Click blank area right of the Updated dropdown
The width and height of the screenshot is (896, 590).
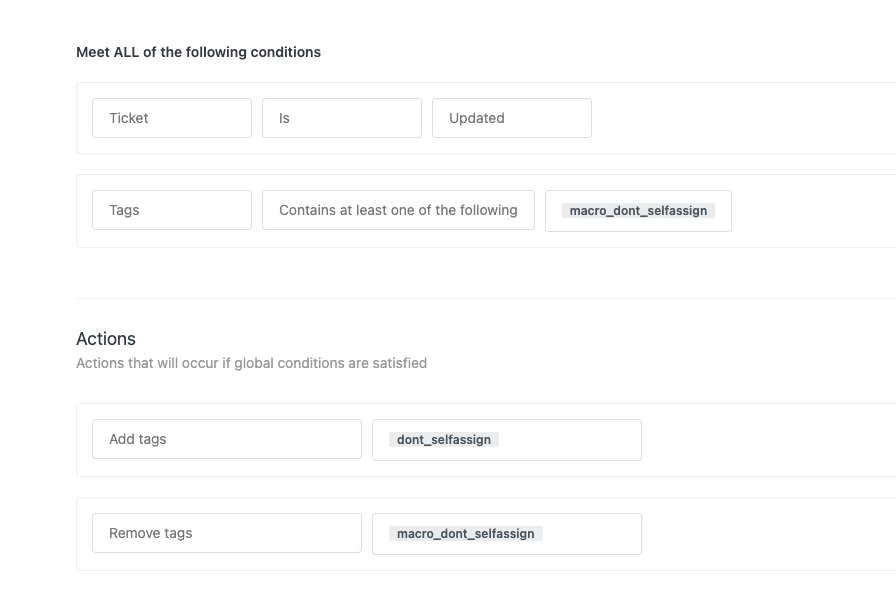pyautogui.click(x=740, y=118)
